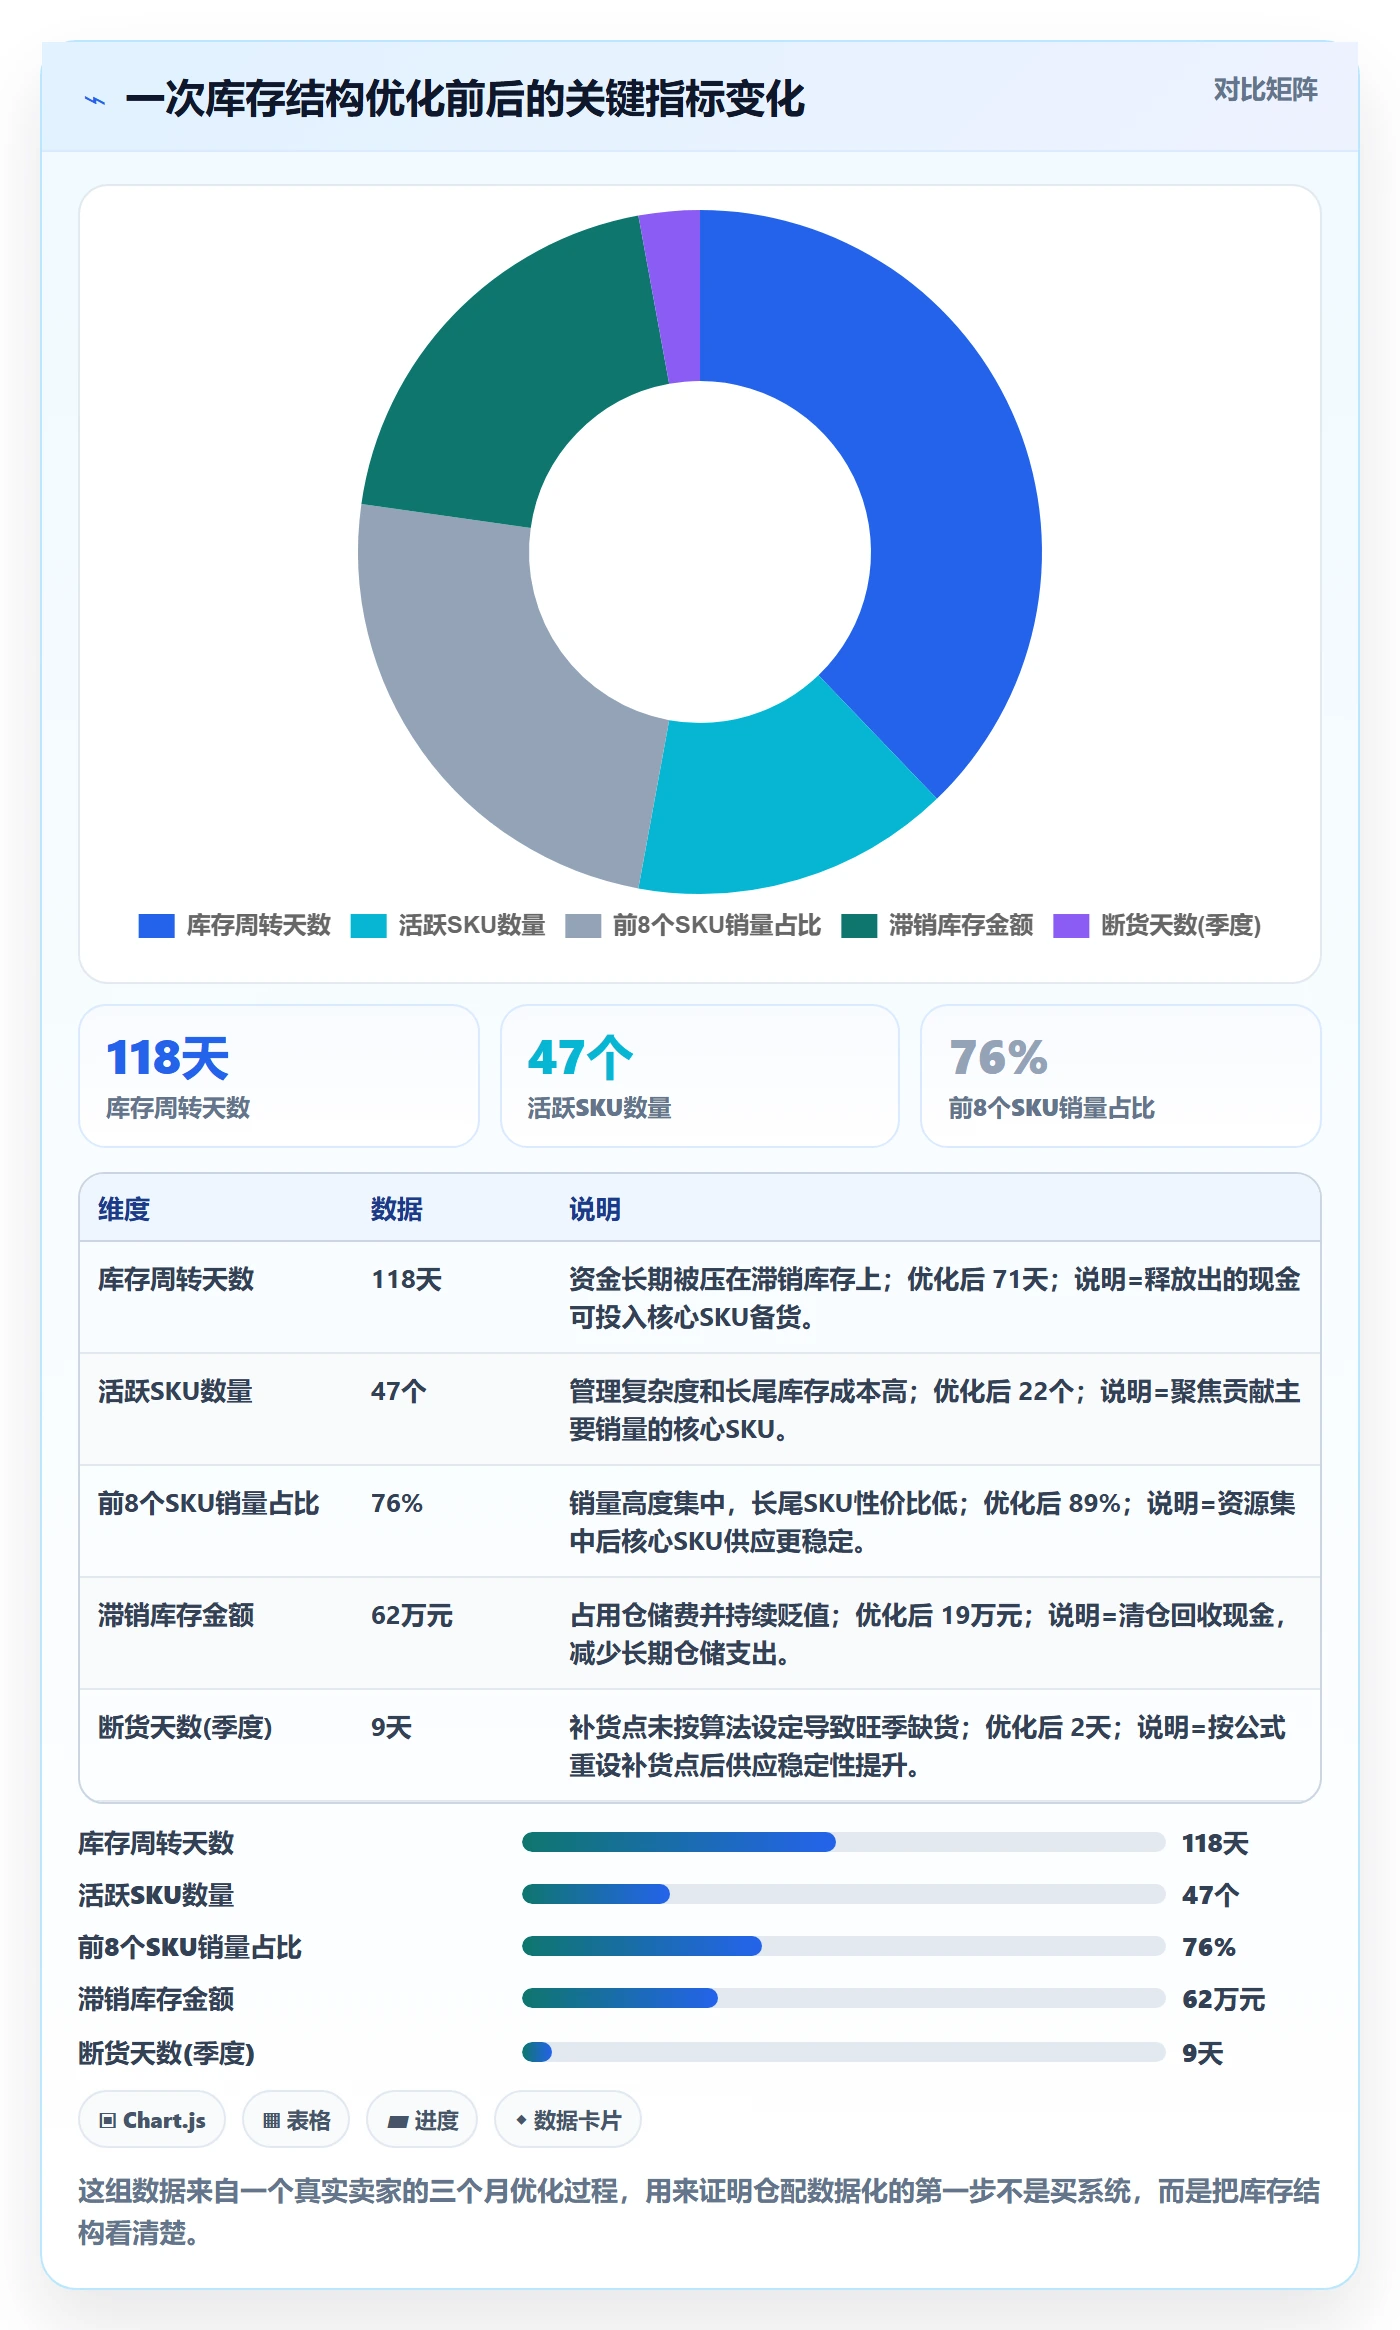Select the 表格 tag chip
Image resolution: width=1400 pixels, height=2330 pixels.
tap(296, 2119)
